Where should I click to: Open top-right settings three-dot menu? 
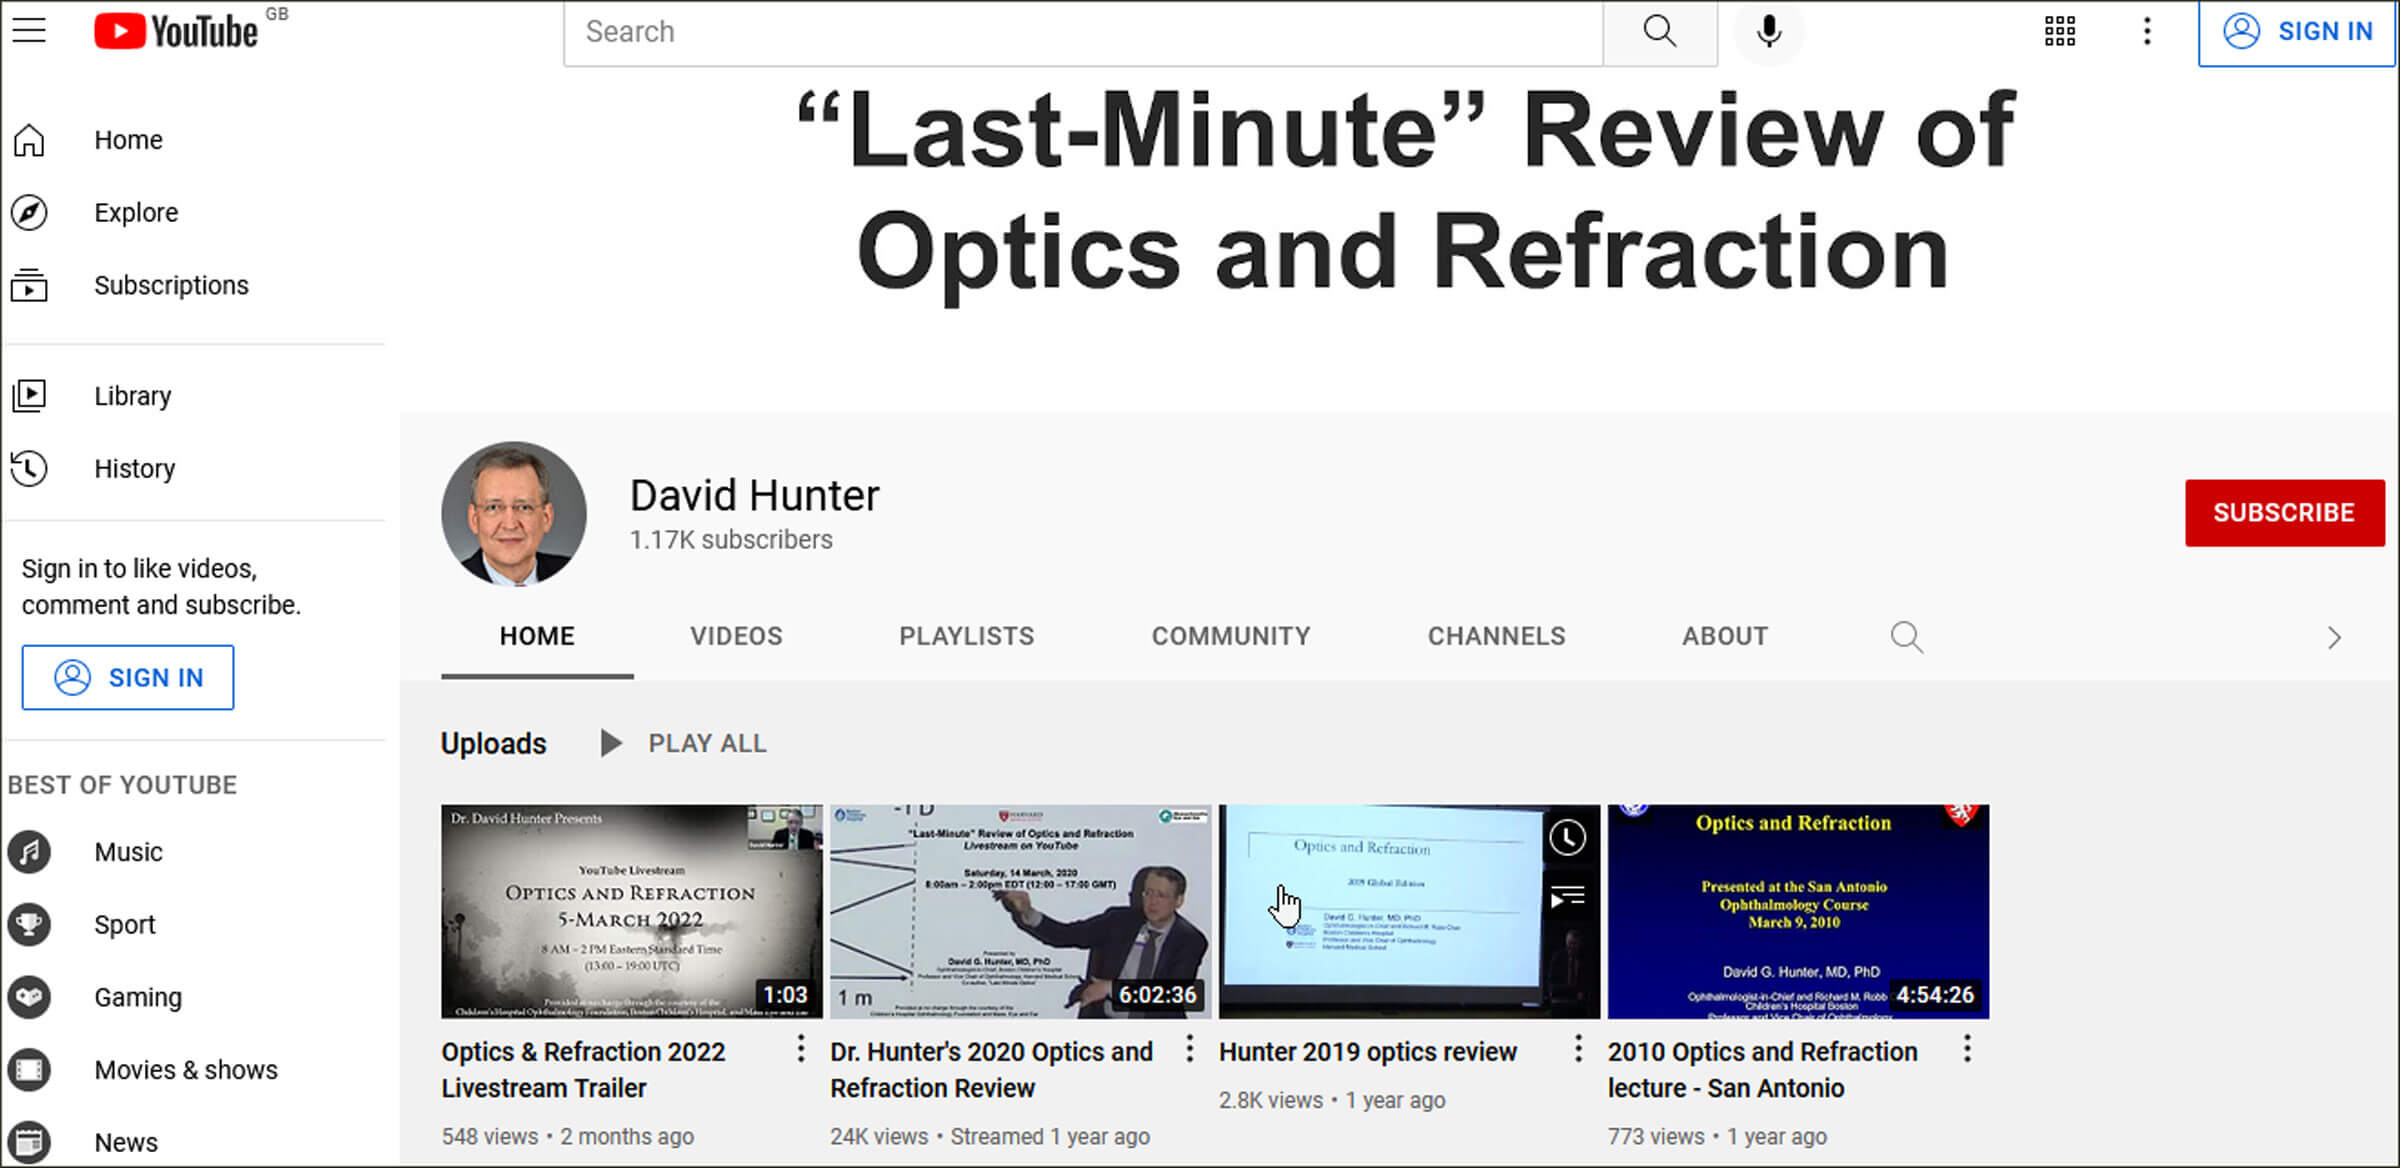click(2146, 31)
